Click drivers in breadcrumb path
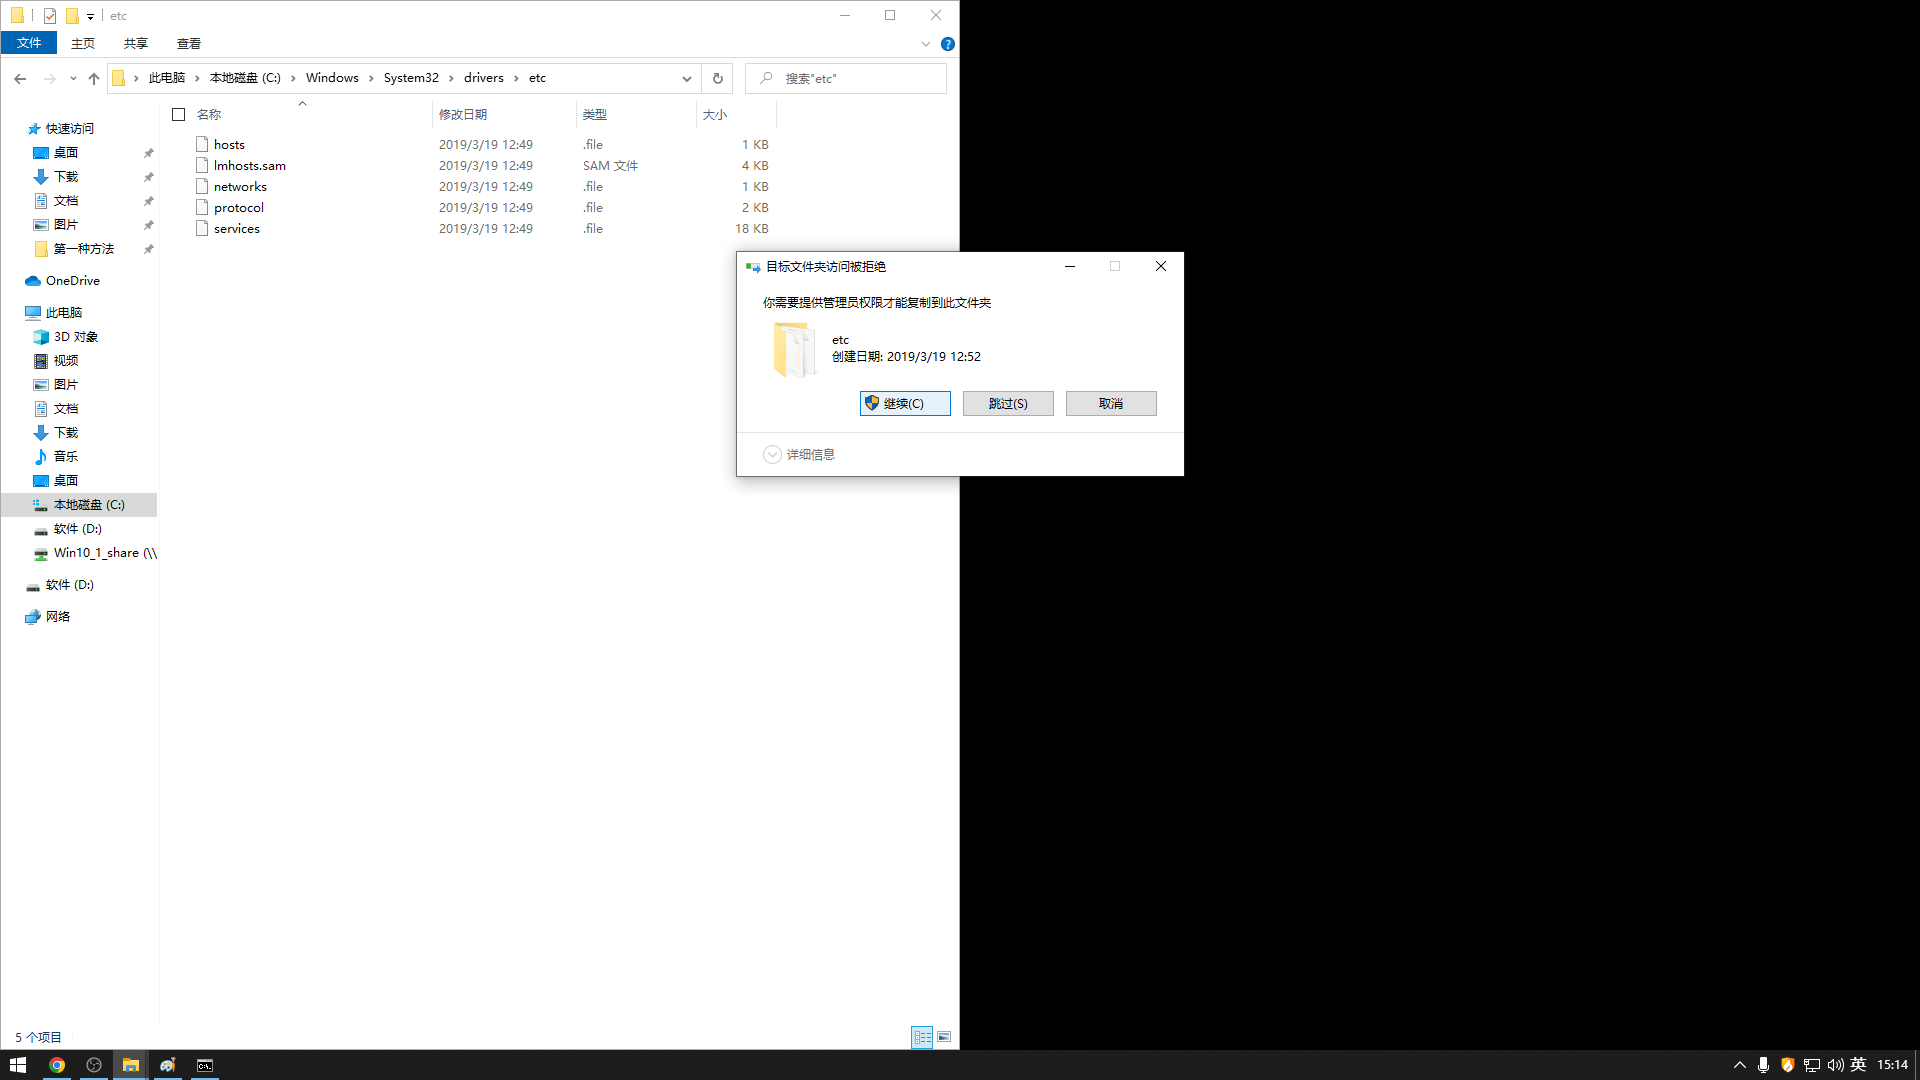The height and width of the screenshot is (1080, 1920). click(x=484, y=78)
